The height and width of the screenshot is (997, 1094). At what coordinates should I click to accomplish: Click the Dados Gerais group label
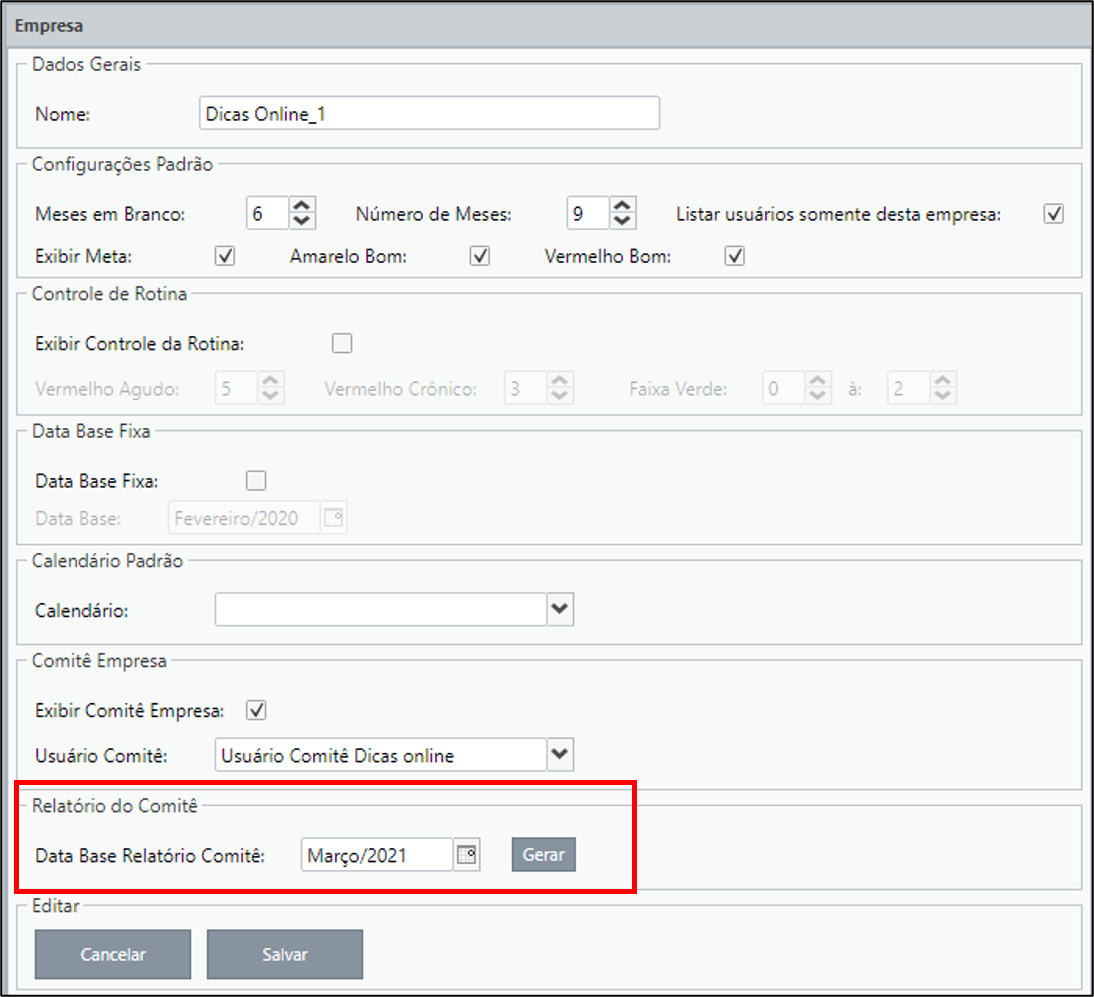tap(87, 64)
